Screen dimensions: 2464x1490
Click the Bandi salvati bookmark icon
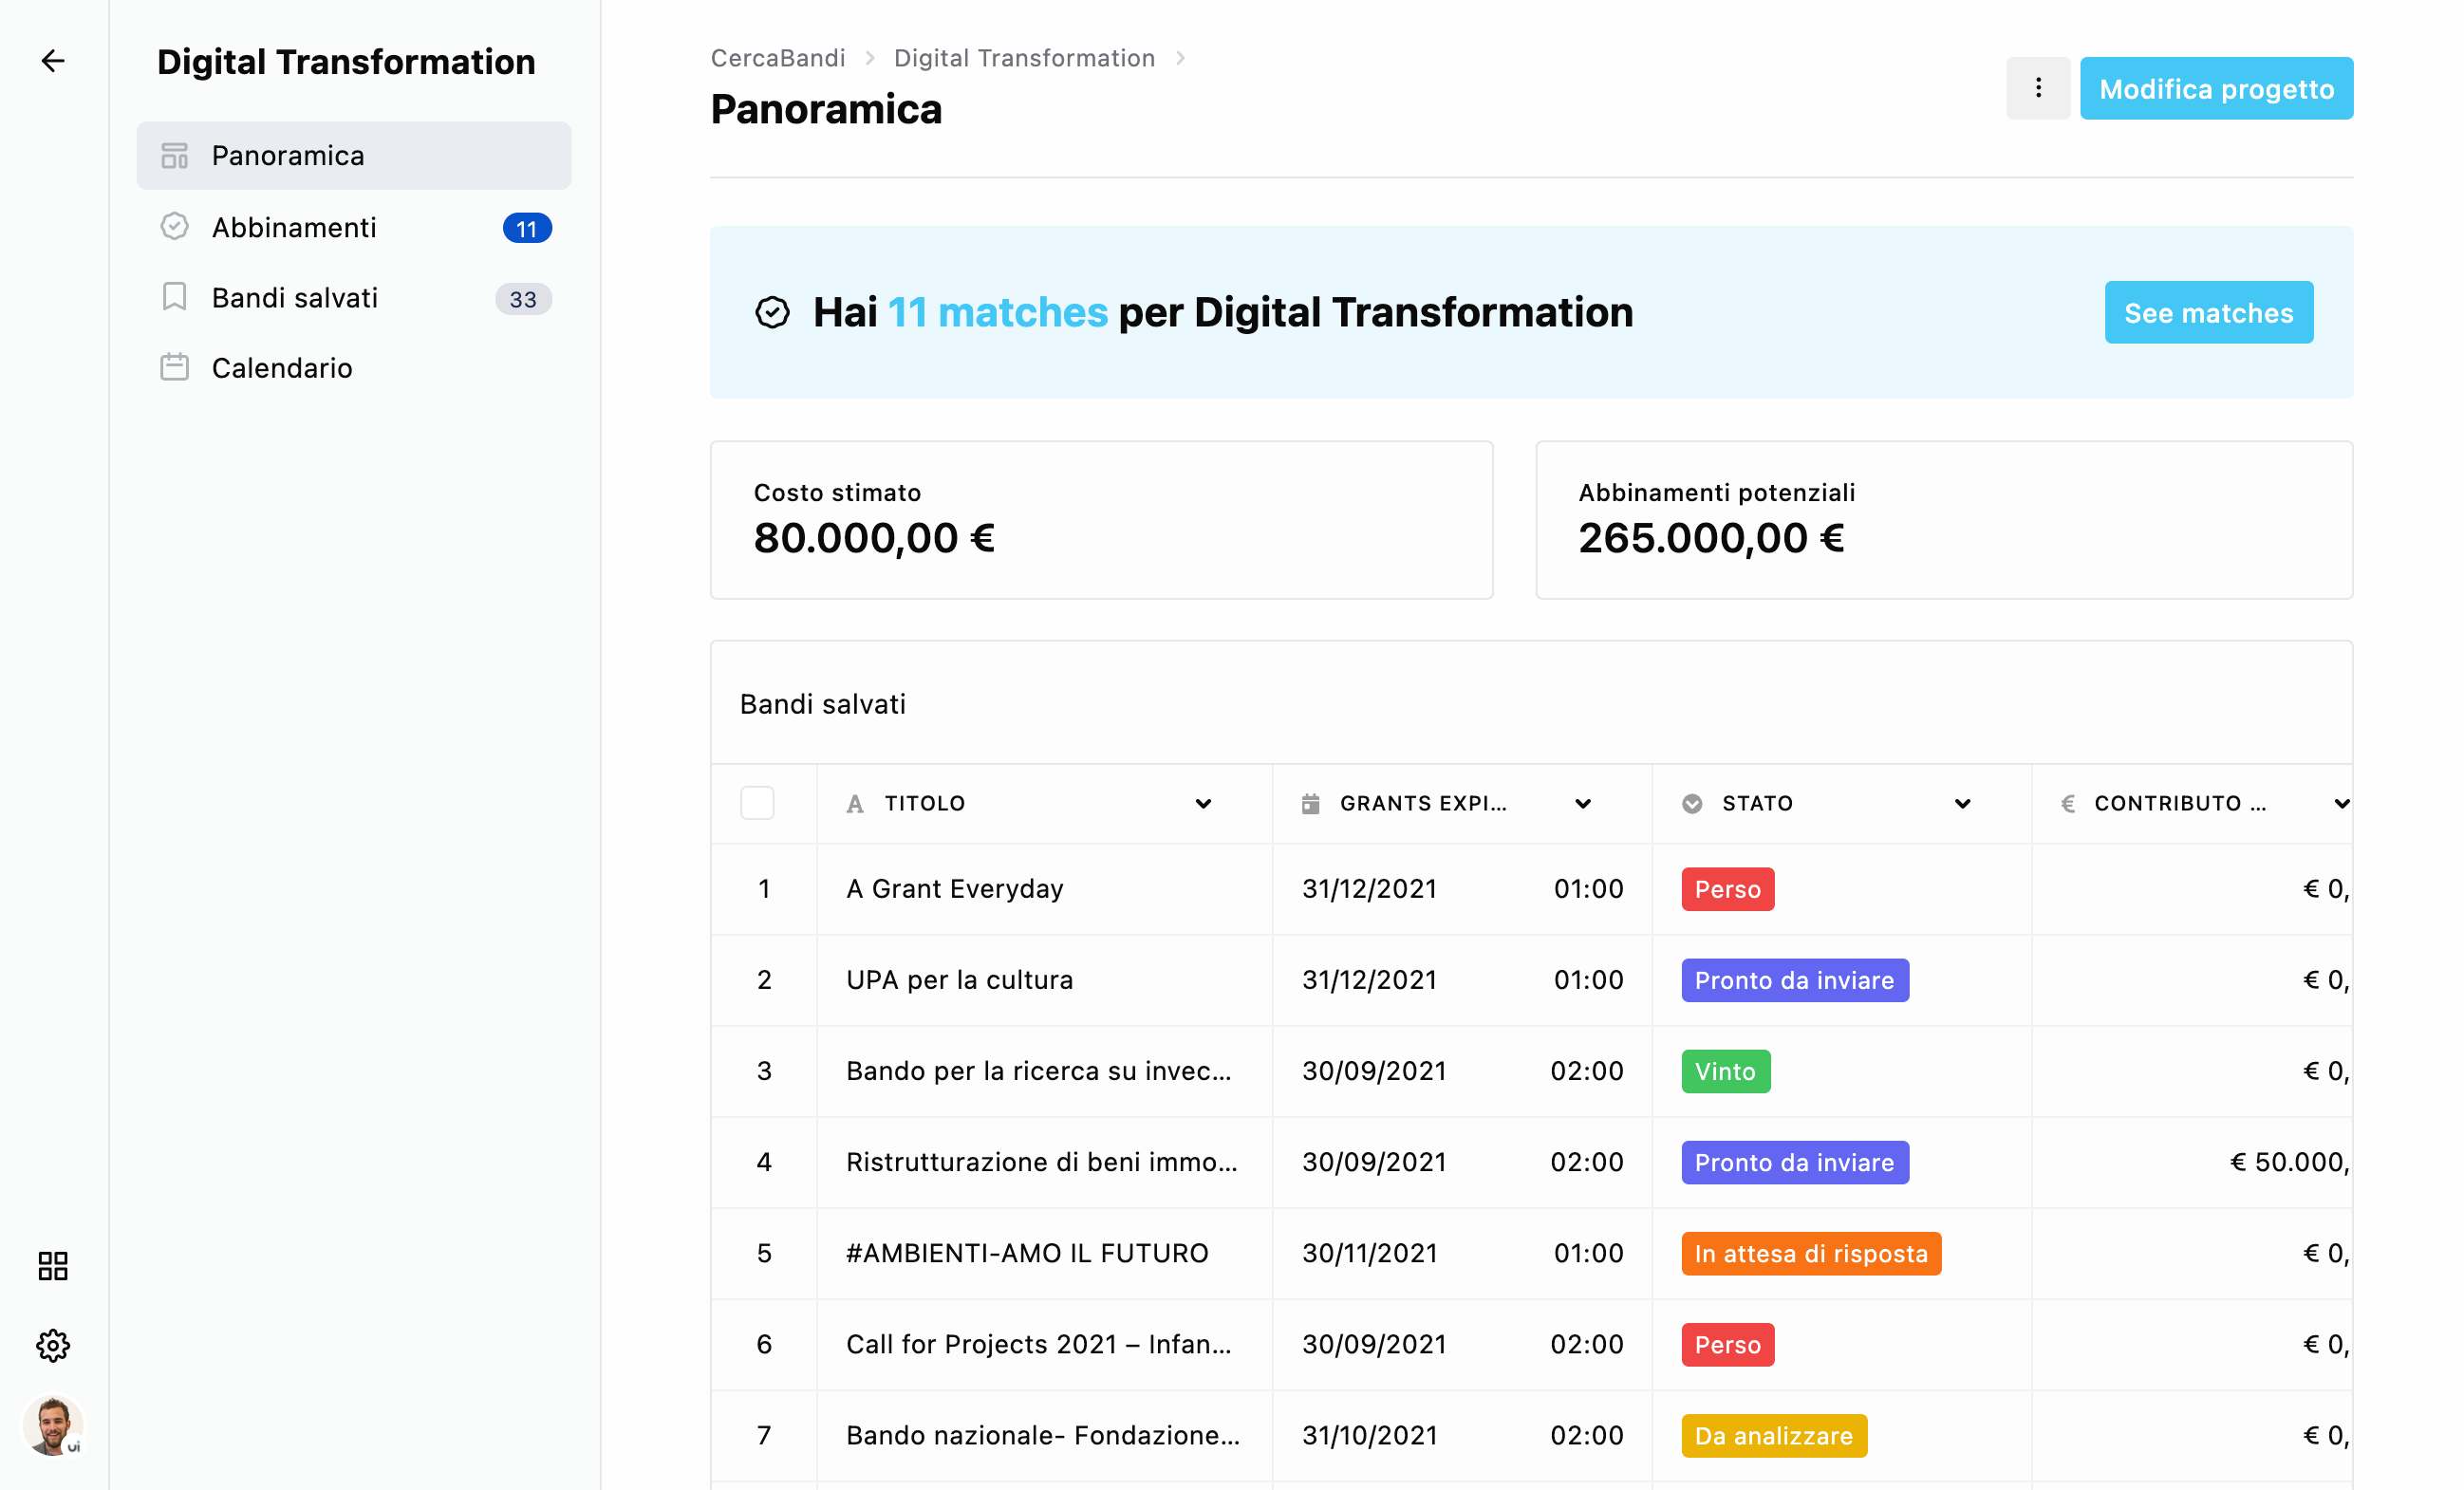[175, 297]
